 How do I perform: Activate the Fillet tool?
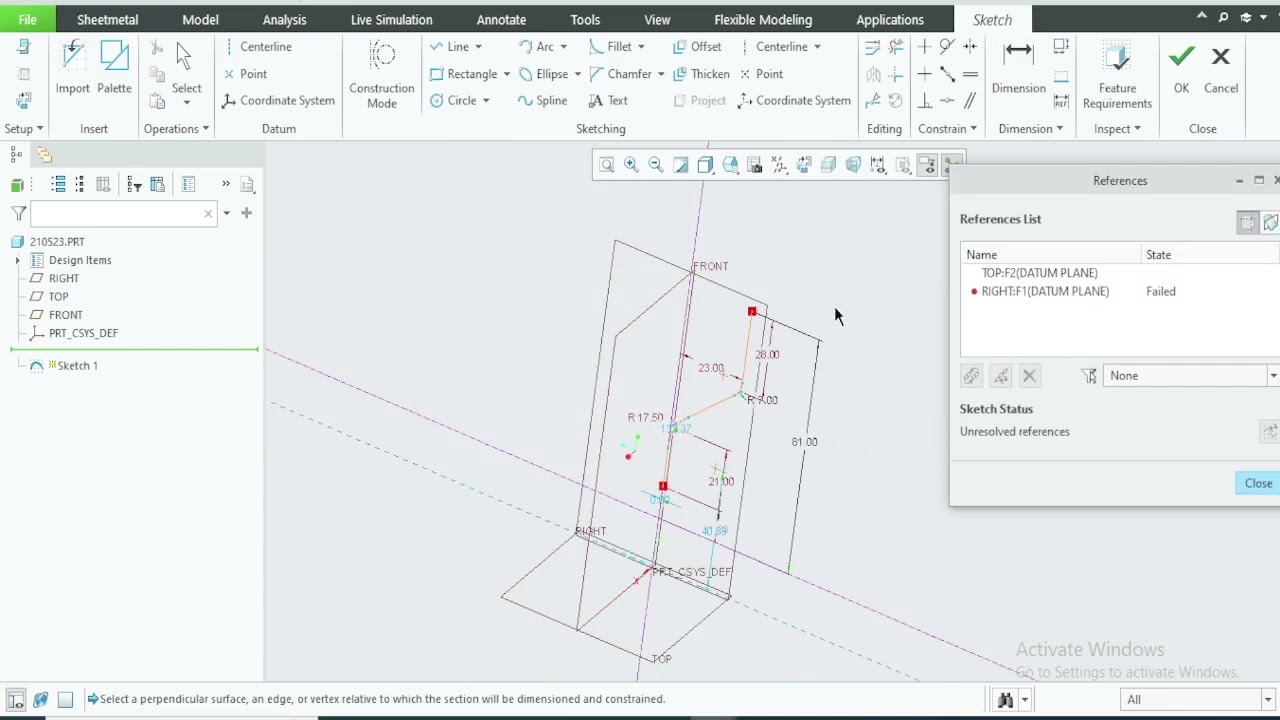click(x=610, y=47)
